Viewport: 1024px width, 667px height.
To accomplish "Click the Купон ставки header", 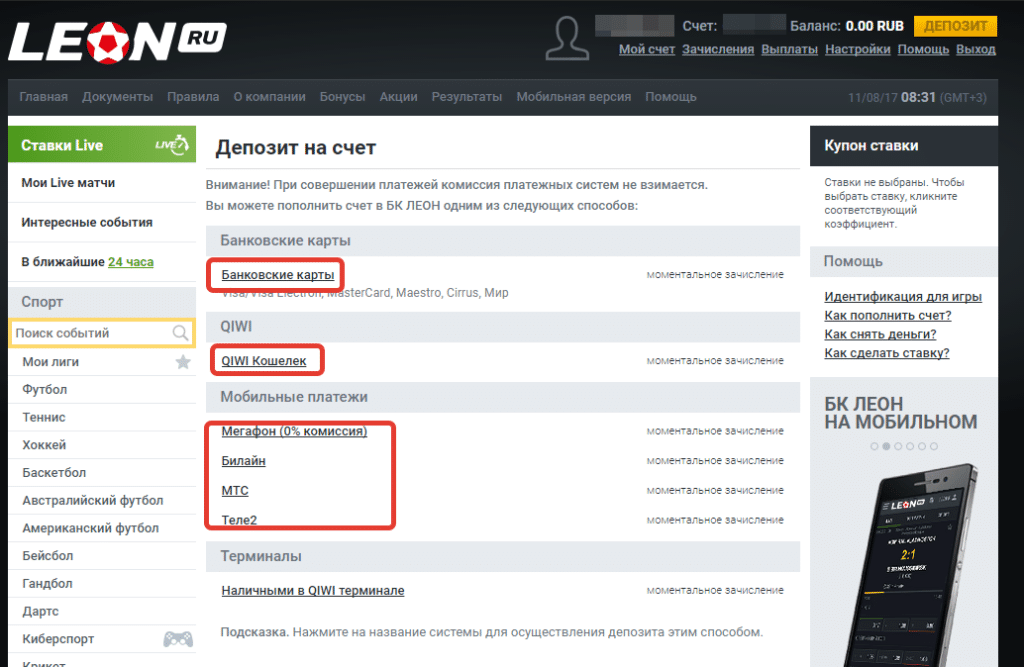I will [904, 146].
